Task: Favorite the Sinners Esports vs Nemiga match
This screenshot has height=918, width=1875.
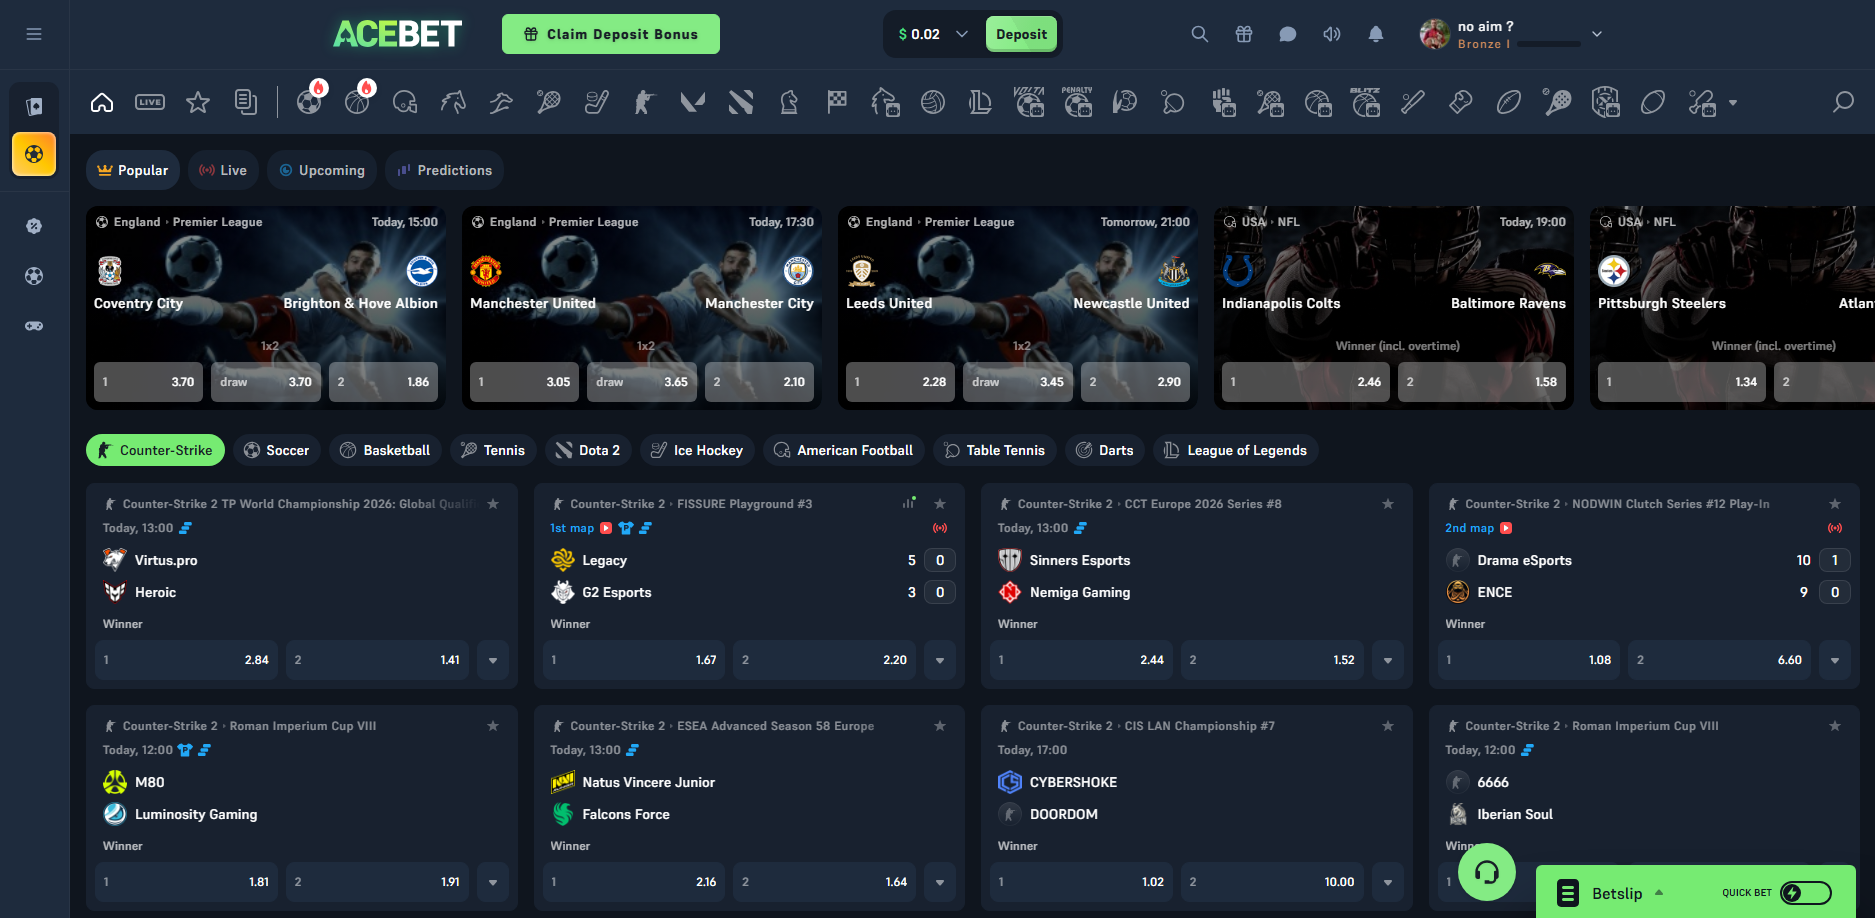Action: (x=1388, y=504)
